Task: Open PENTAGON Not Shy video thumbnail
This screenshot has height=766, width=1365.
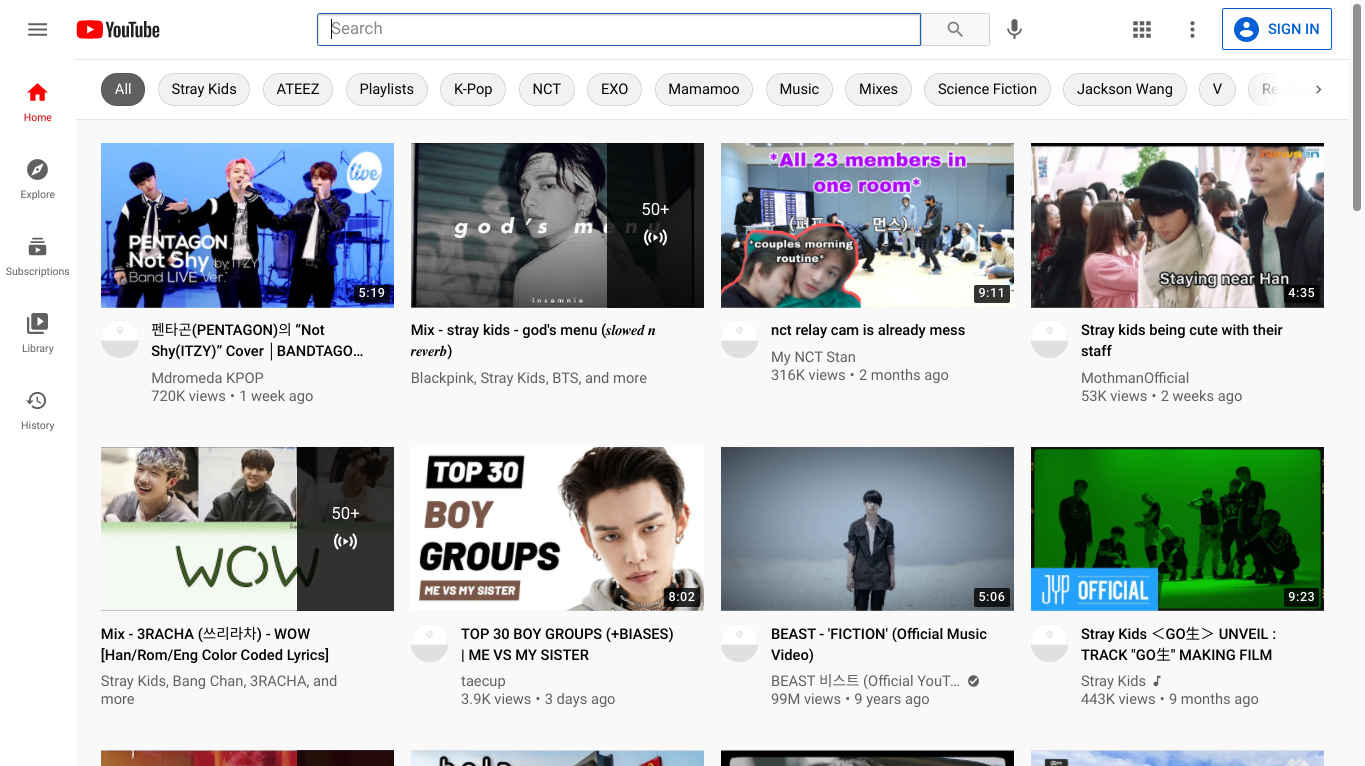Action: 247,225
